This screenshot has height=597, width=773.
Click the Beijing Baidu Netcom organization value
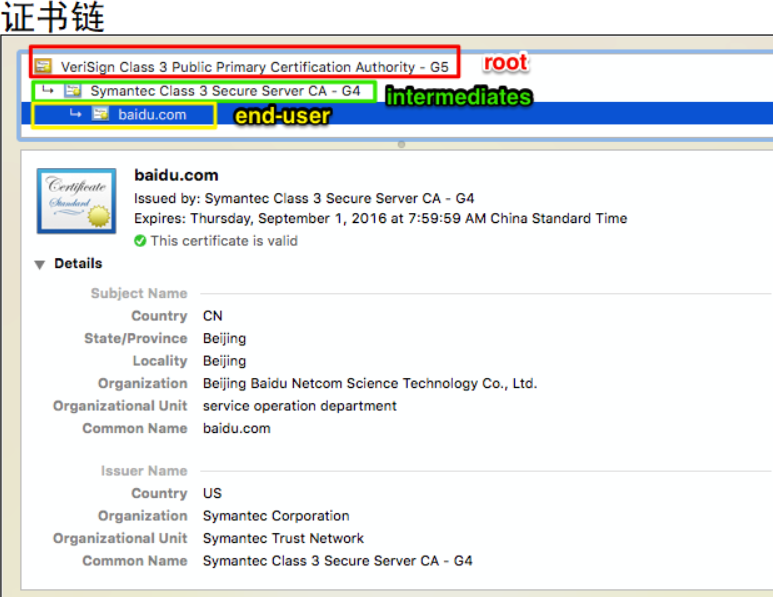coord(370,384)
